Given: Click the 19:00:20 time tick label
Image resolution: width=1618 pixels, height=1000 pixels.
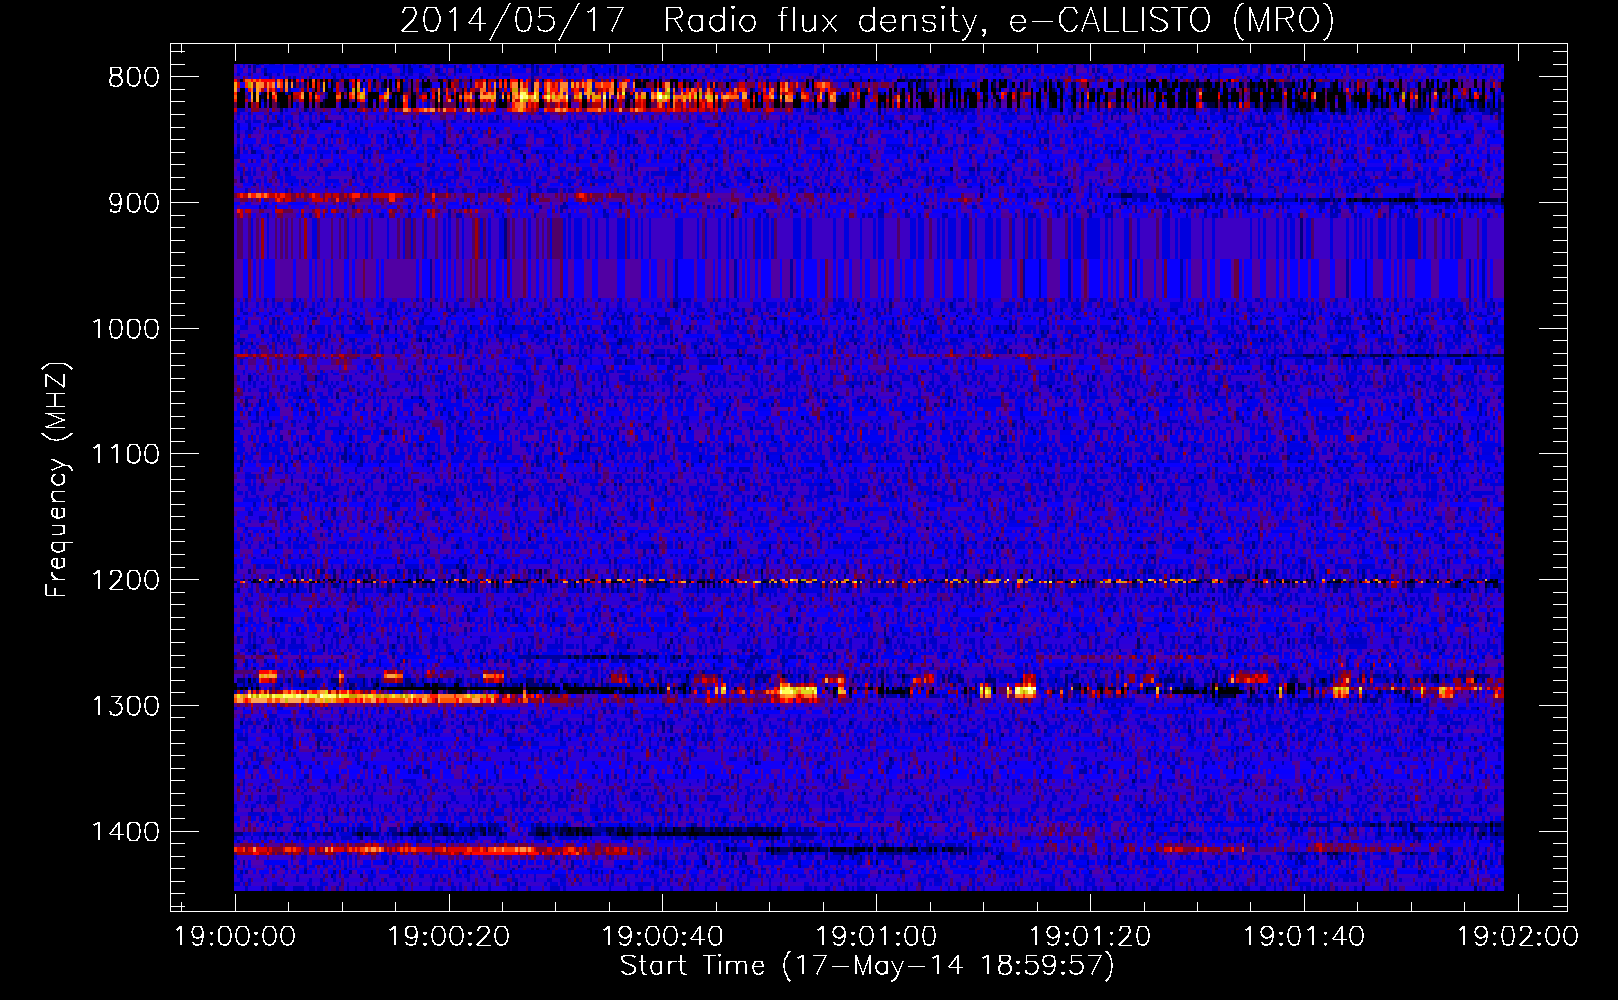Looking at the screenshot, I should [449, 937].
